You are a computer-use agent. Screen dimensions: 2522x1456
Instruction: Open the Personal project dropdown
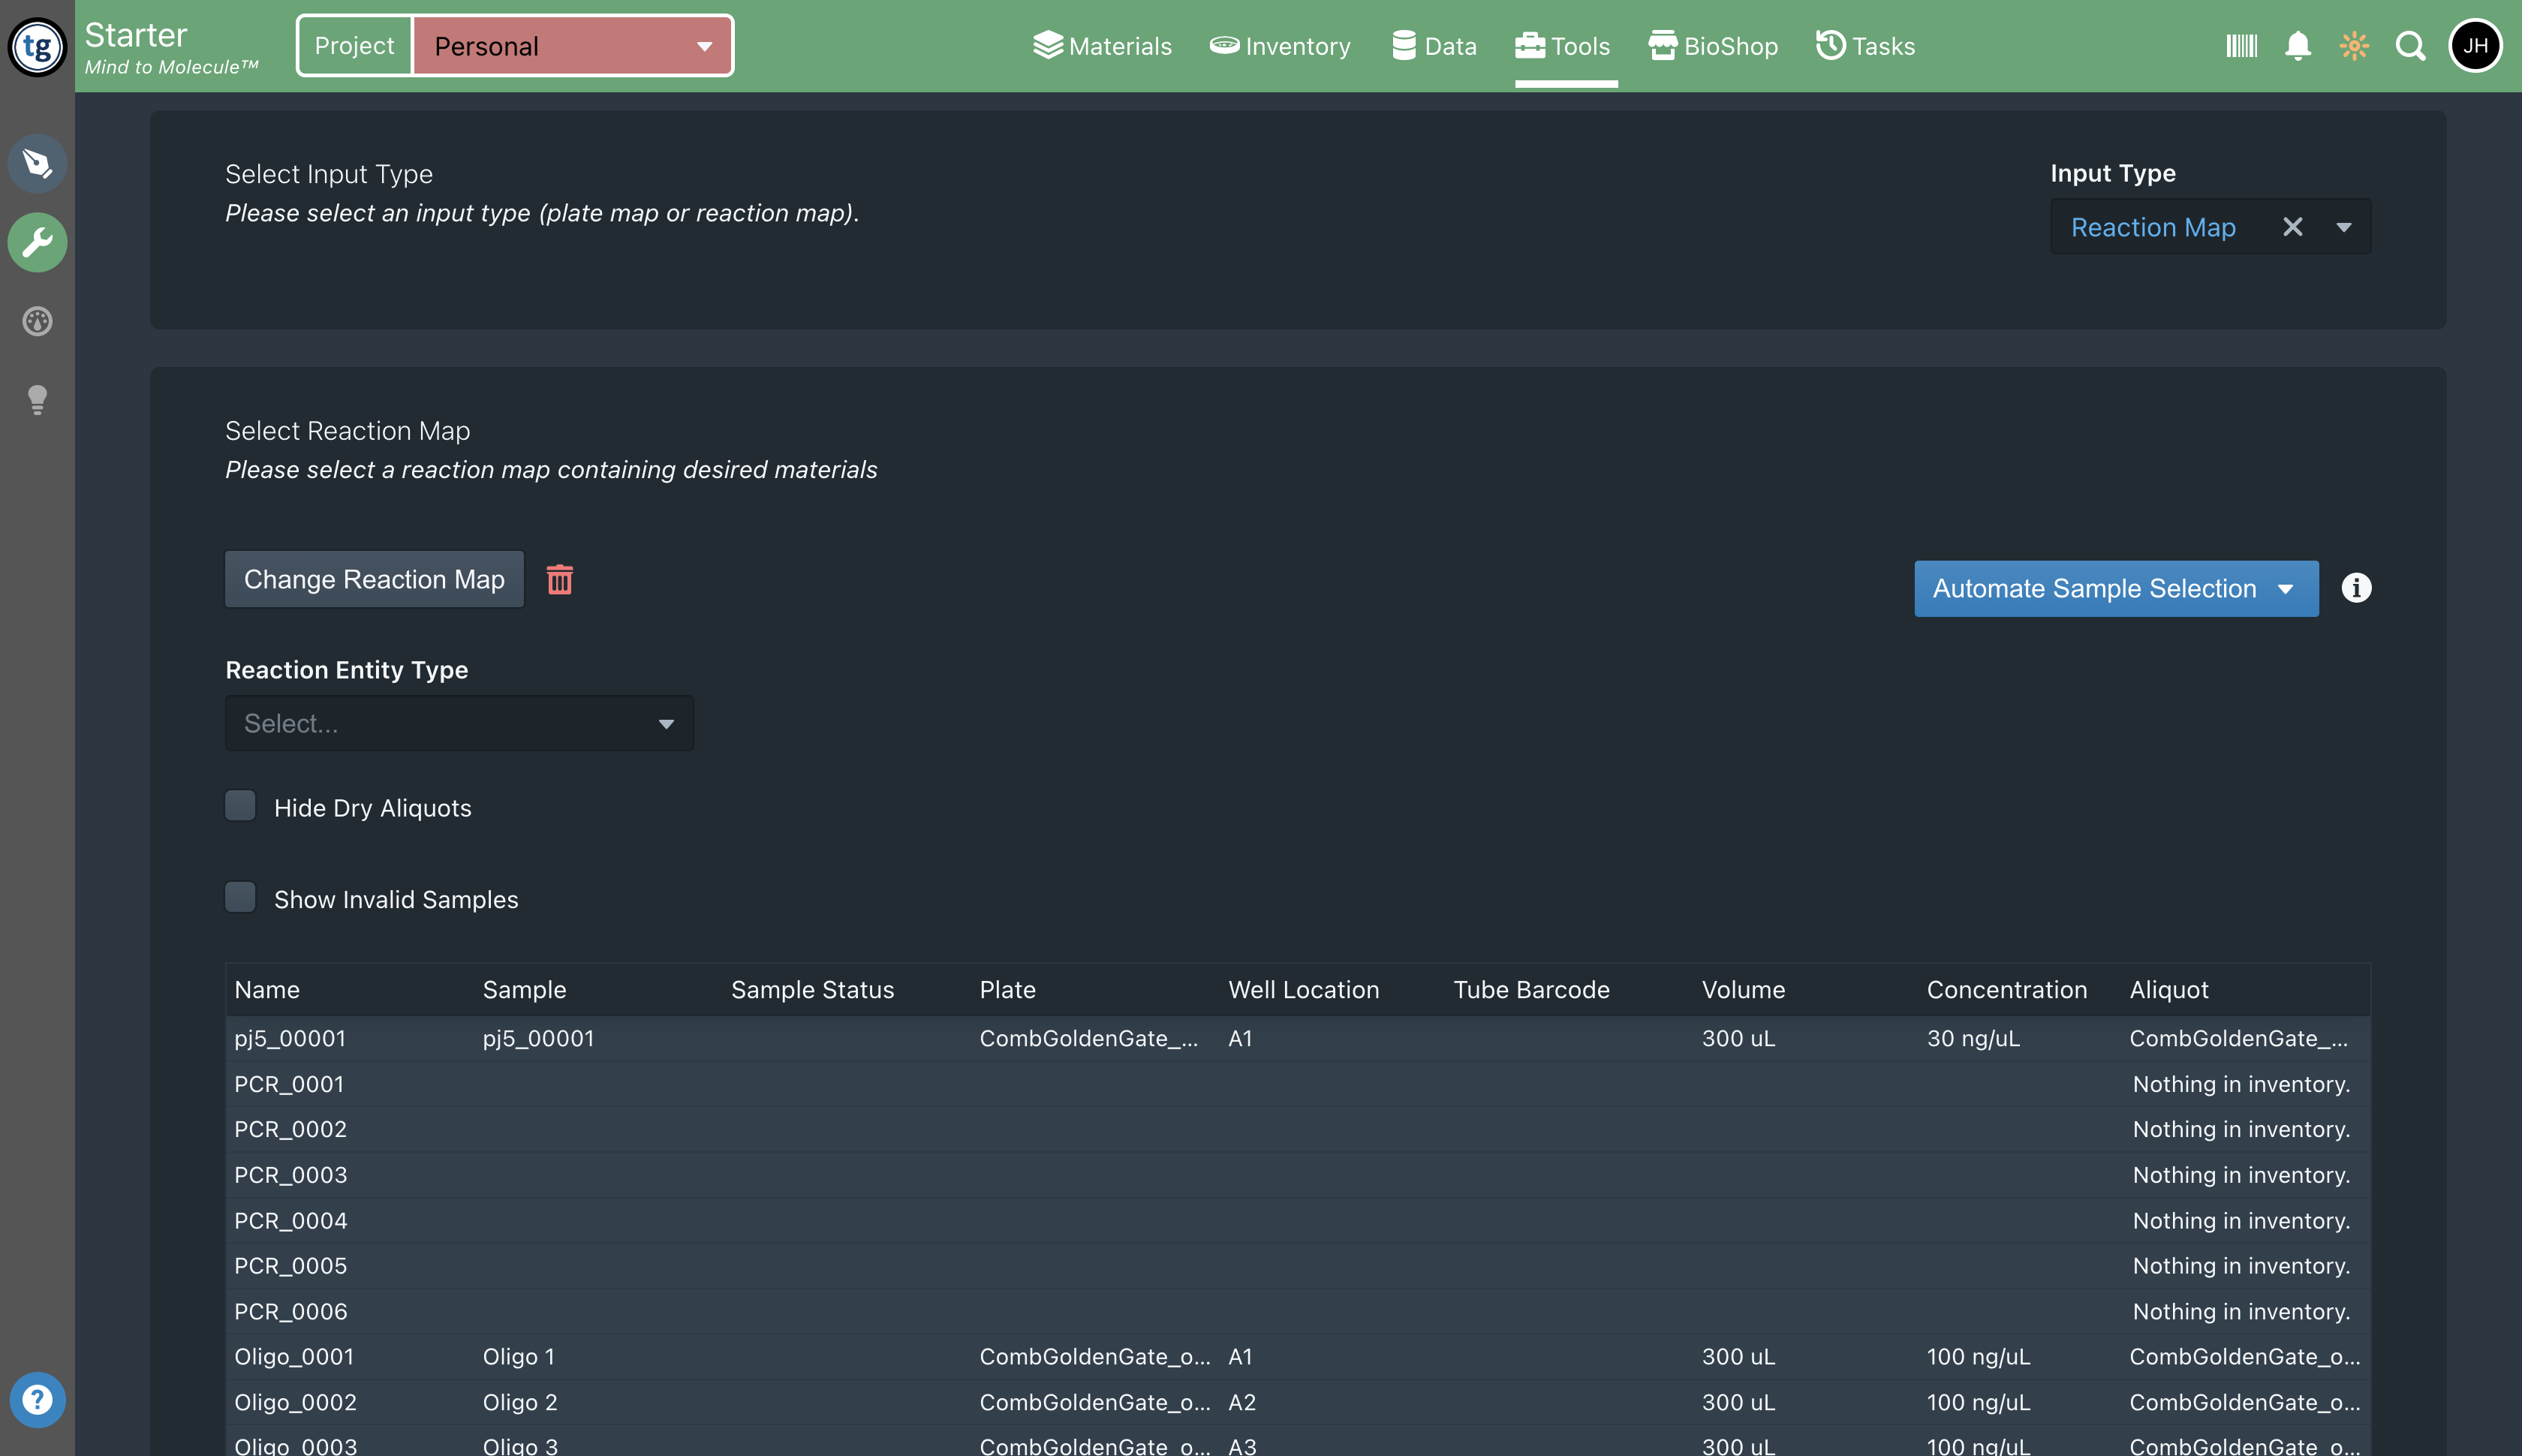click(572, 46)
